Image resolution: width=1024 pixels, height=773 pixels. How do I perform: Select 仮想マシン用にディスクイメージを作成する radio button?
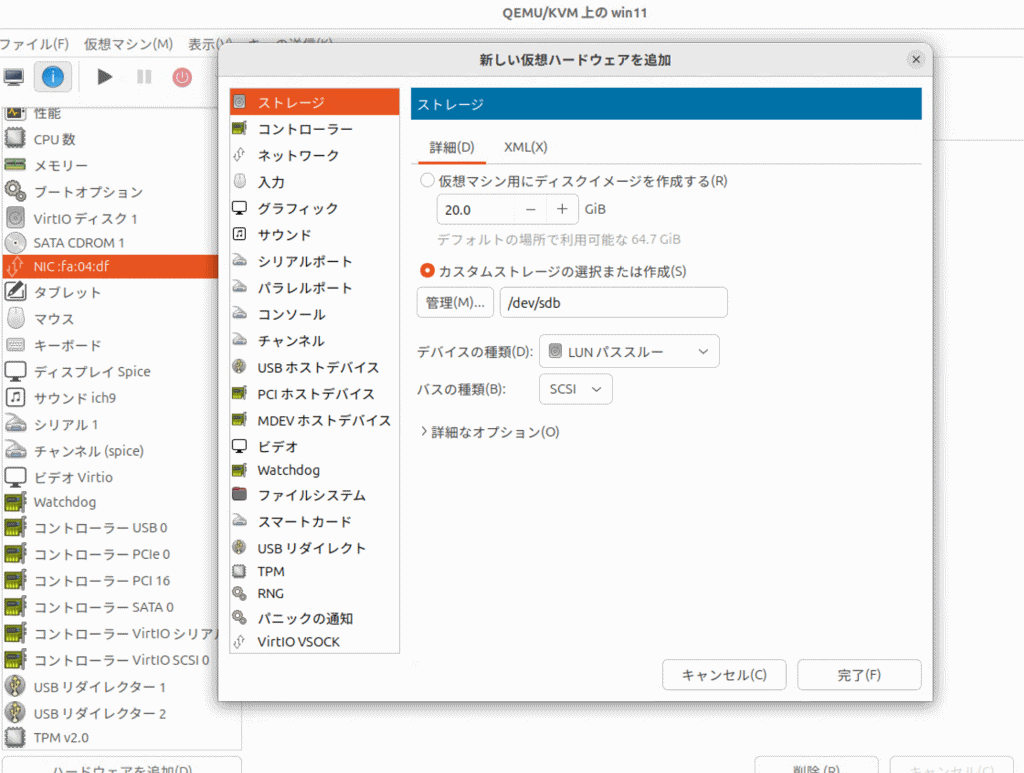[428, 181]
